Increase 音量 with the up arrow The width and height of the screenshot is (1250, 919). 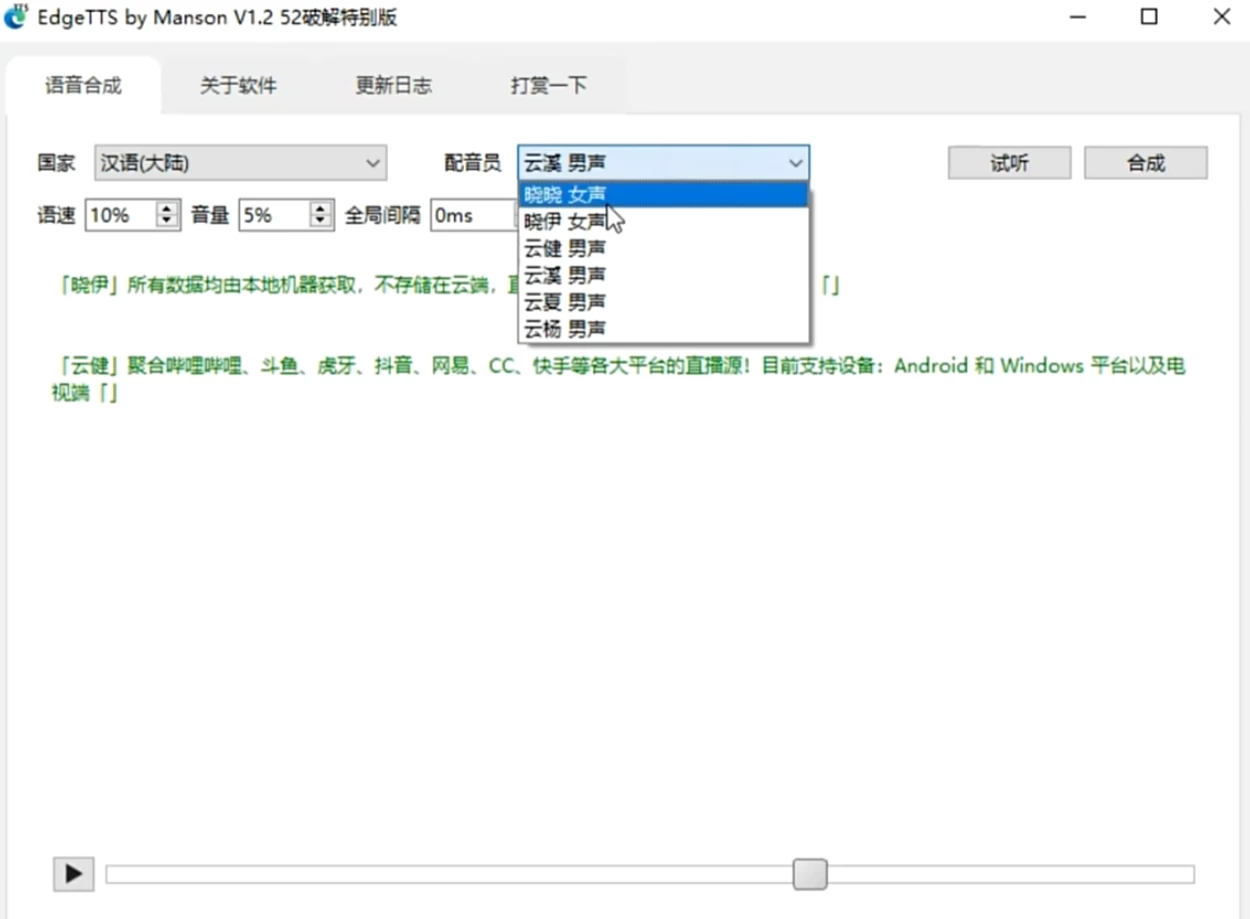[320, 208]
